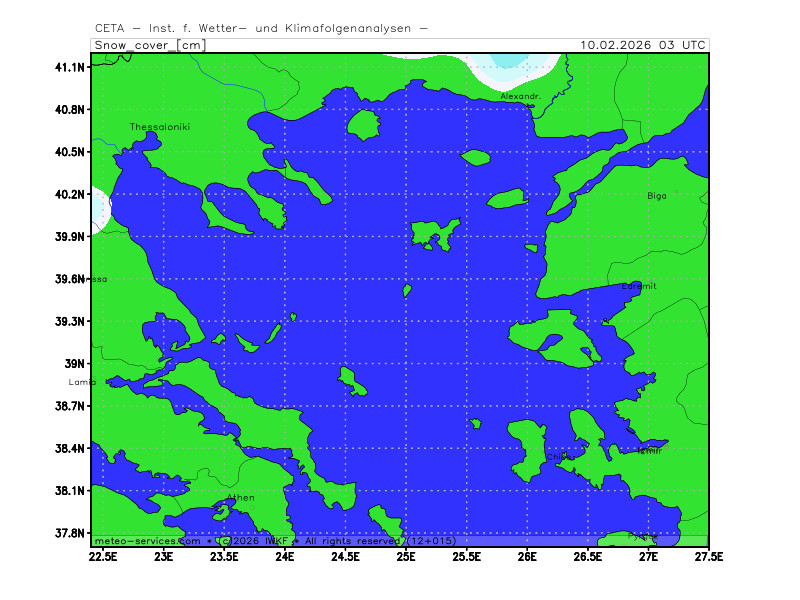Click the CETA institute header text

coord(261,28)
